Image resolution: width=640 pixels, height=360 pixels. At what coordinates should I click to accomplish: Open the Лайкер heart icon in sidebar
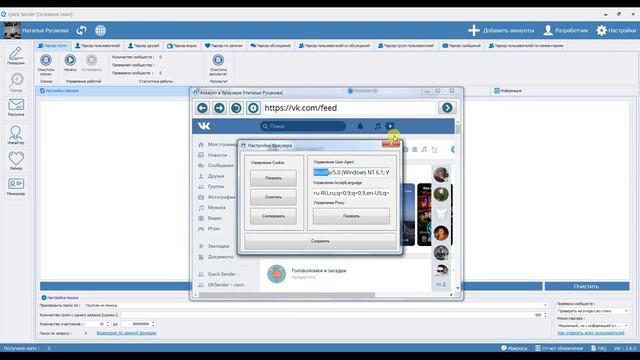click(x=16, y=160)
